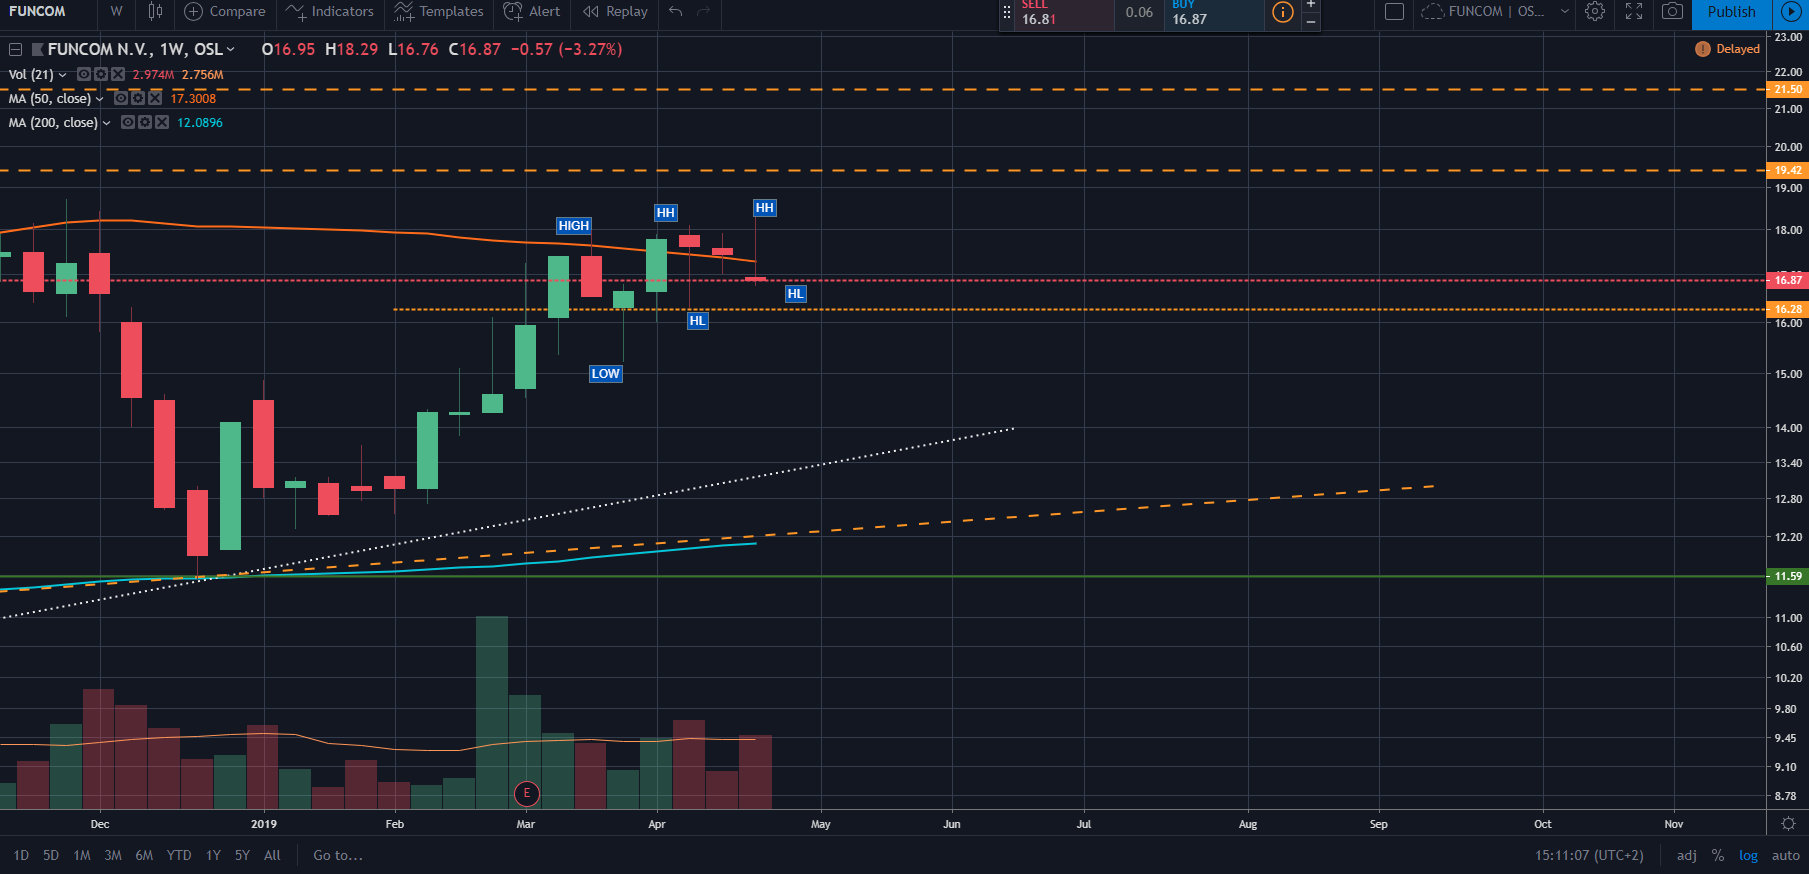Screen dimensions: 1809x874
Task: Set range to 5Y
Action: tap(242, 855)
